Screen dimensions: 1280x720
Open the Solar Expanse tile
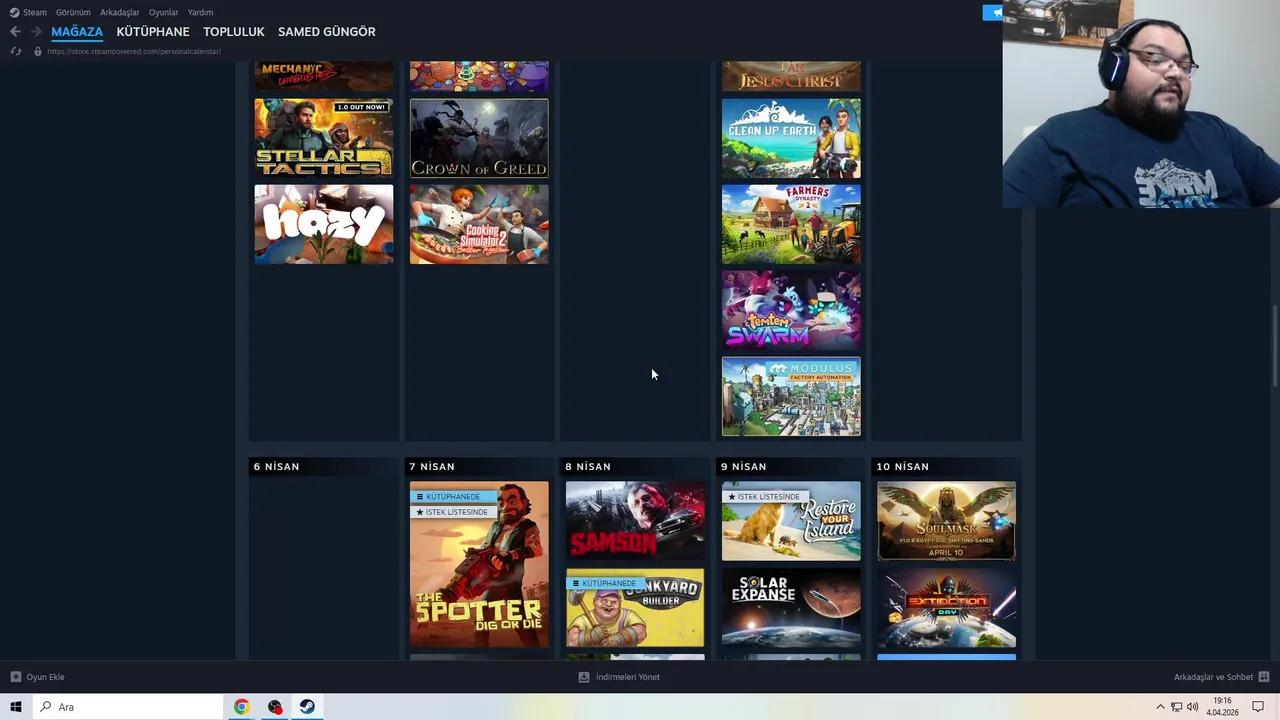point(791,608)
